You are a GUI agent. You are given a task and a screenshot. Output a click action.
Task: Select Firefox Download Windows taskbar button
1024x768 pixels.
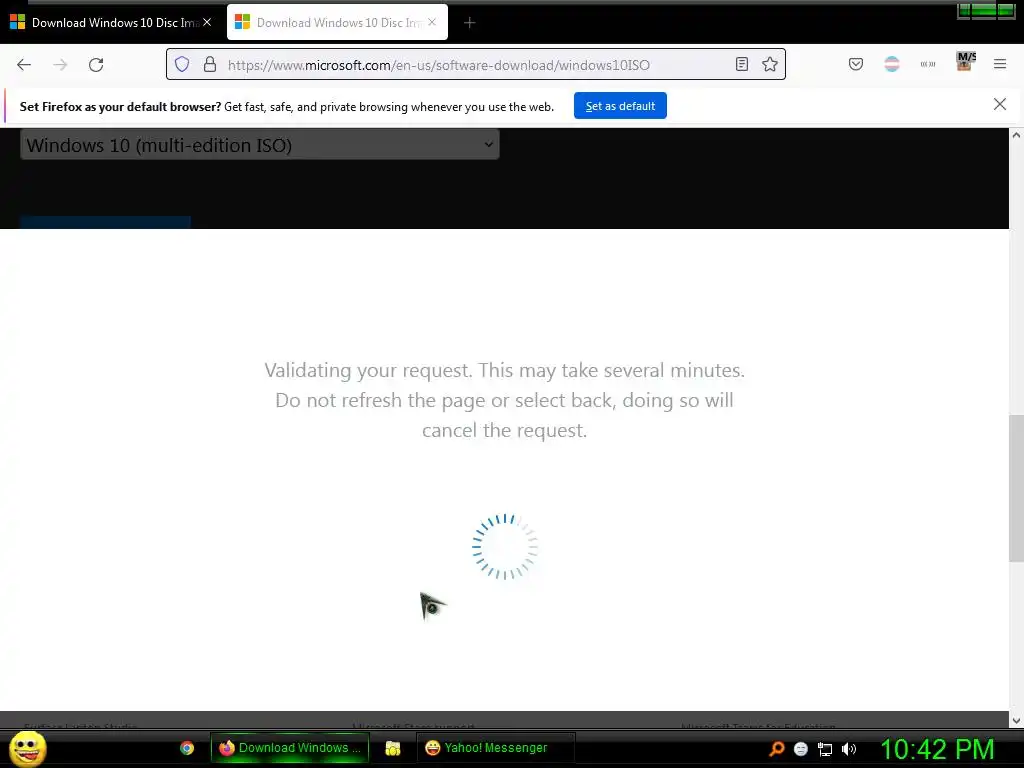coord(290,748)
